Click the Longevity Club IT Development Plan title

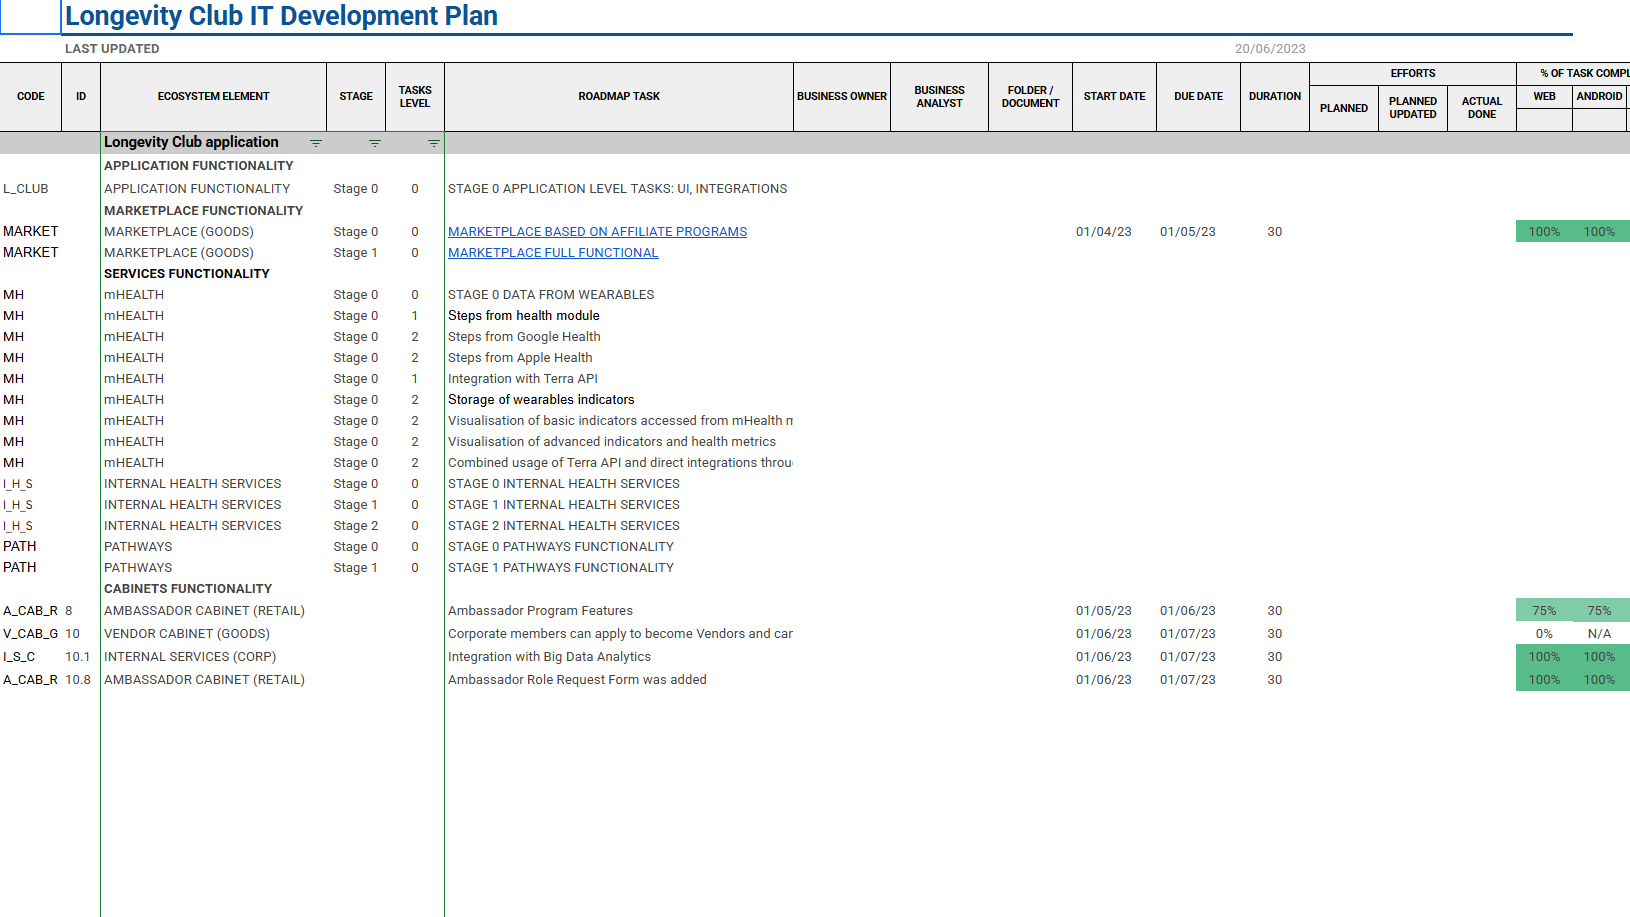(x=281, y=16)
